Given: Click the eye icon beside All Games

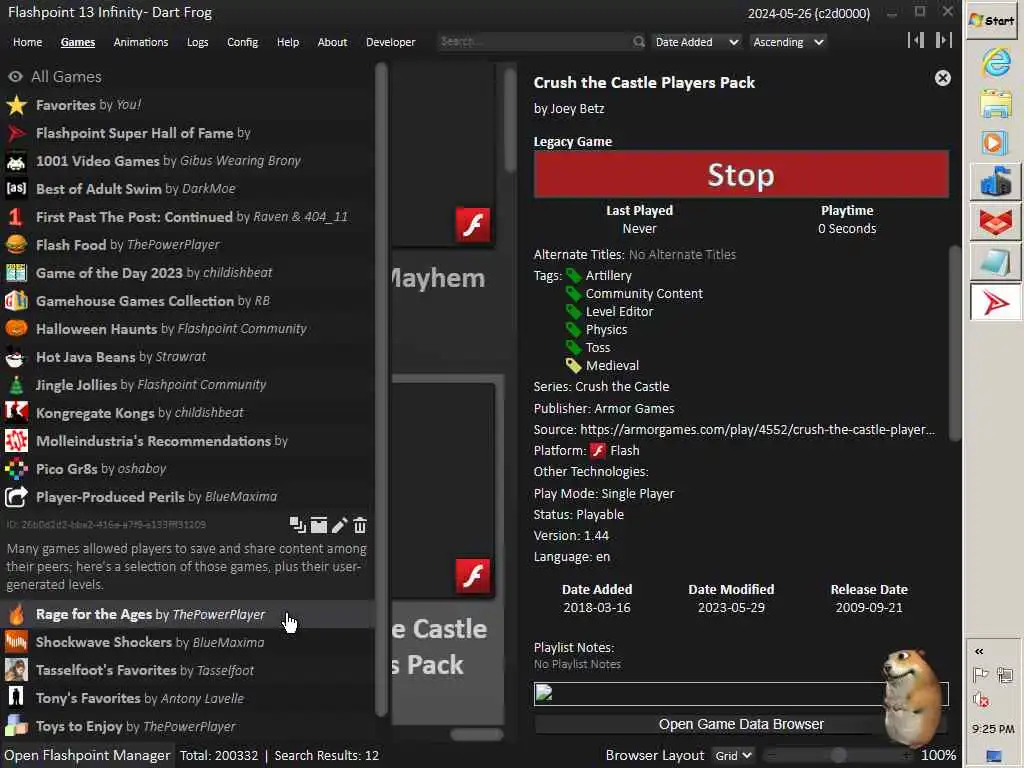Looking at the screenshot, I should (x=15, y=77).
